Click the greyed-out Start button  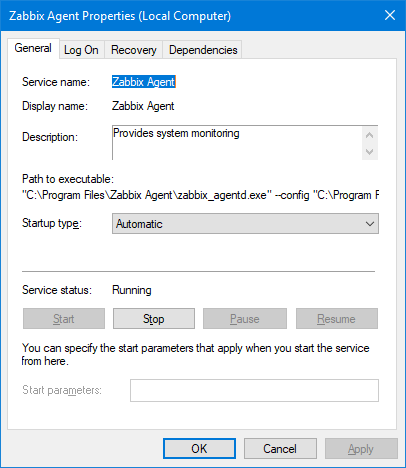click(x=64, y=319)
